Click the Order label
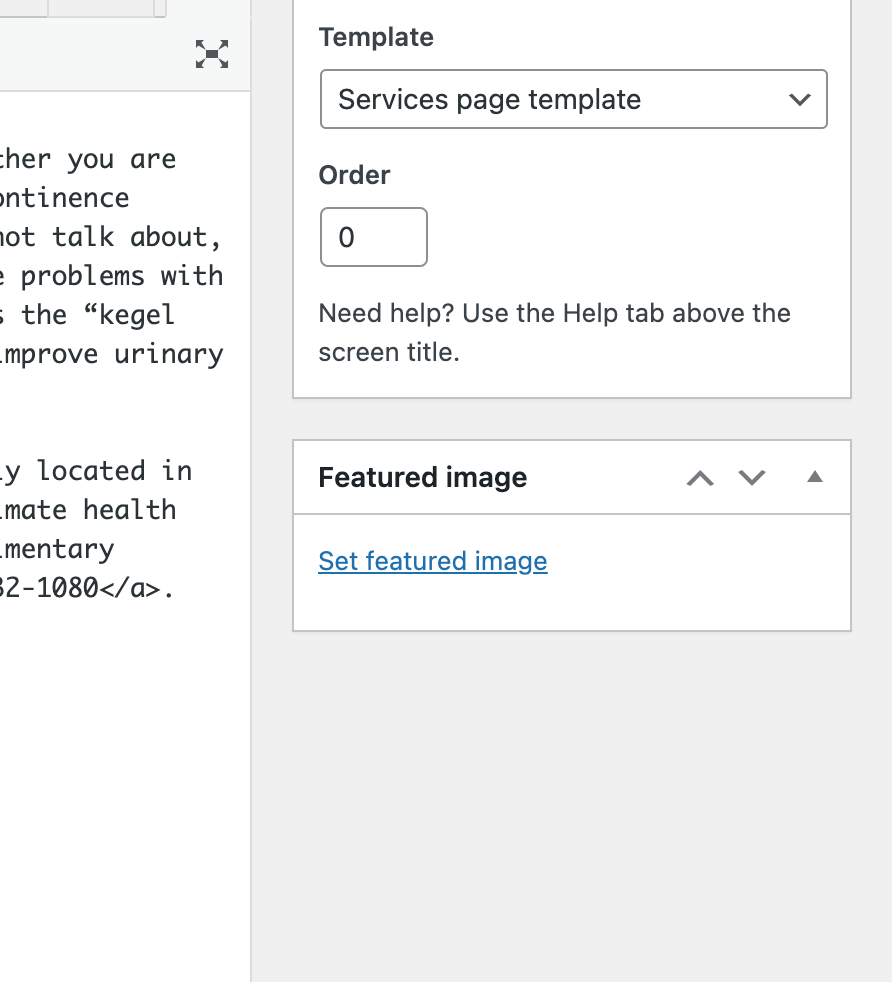 point(354,175)
